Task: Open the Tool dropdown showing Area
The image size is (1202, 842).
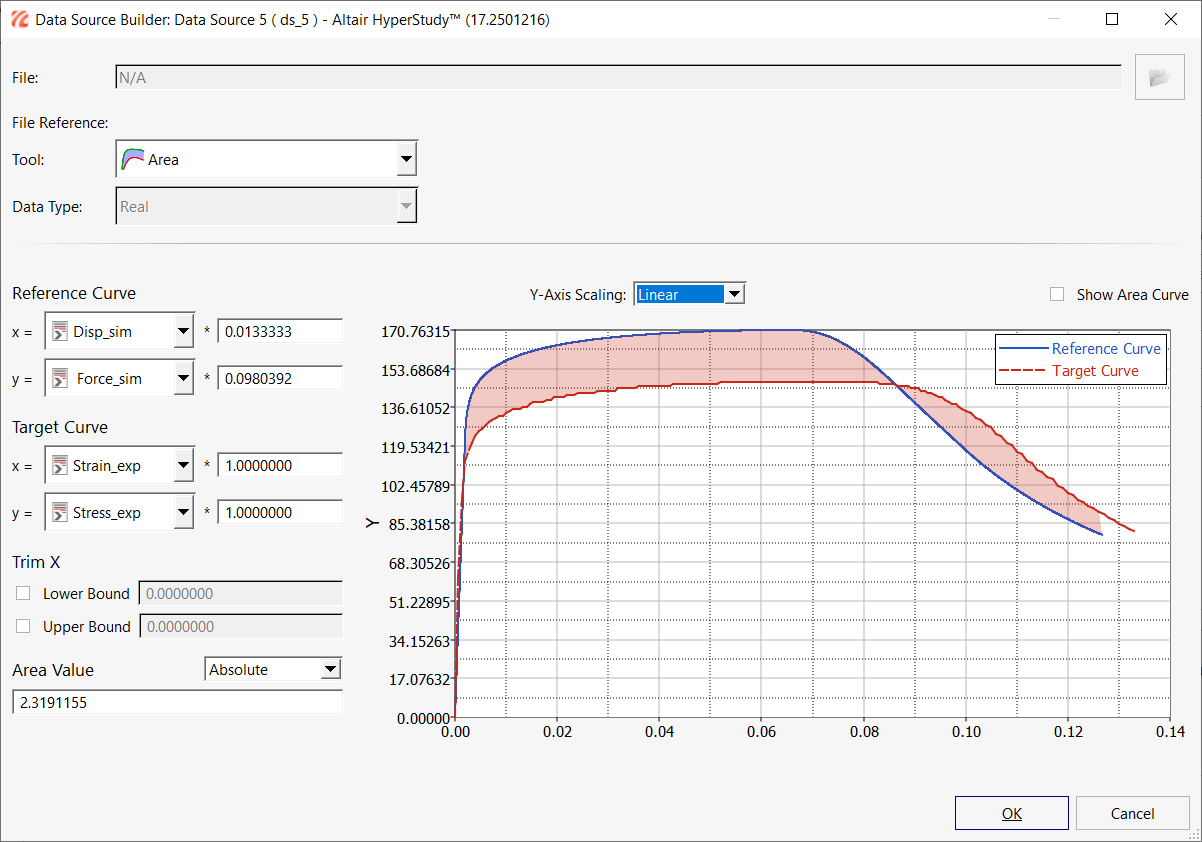Action: [x=405, y=159]
